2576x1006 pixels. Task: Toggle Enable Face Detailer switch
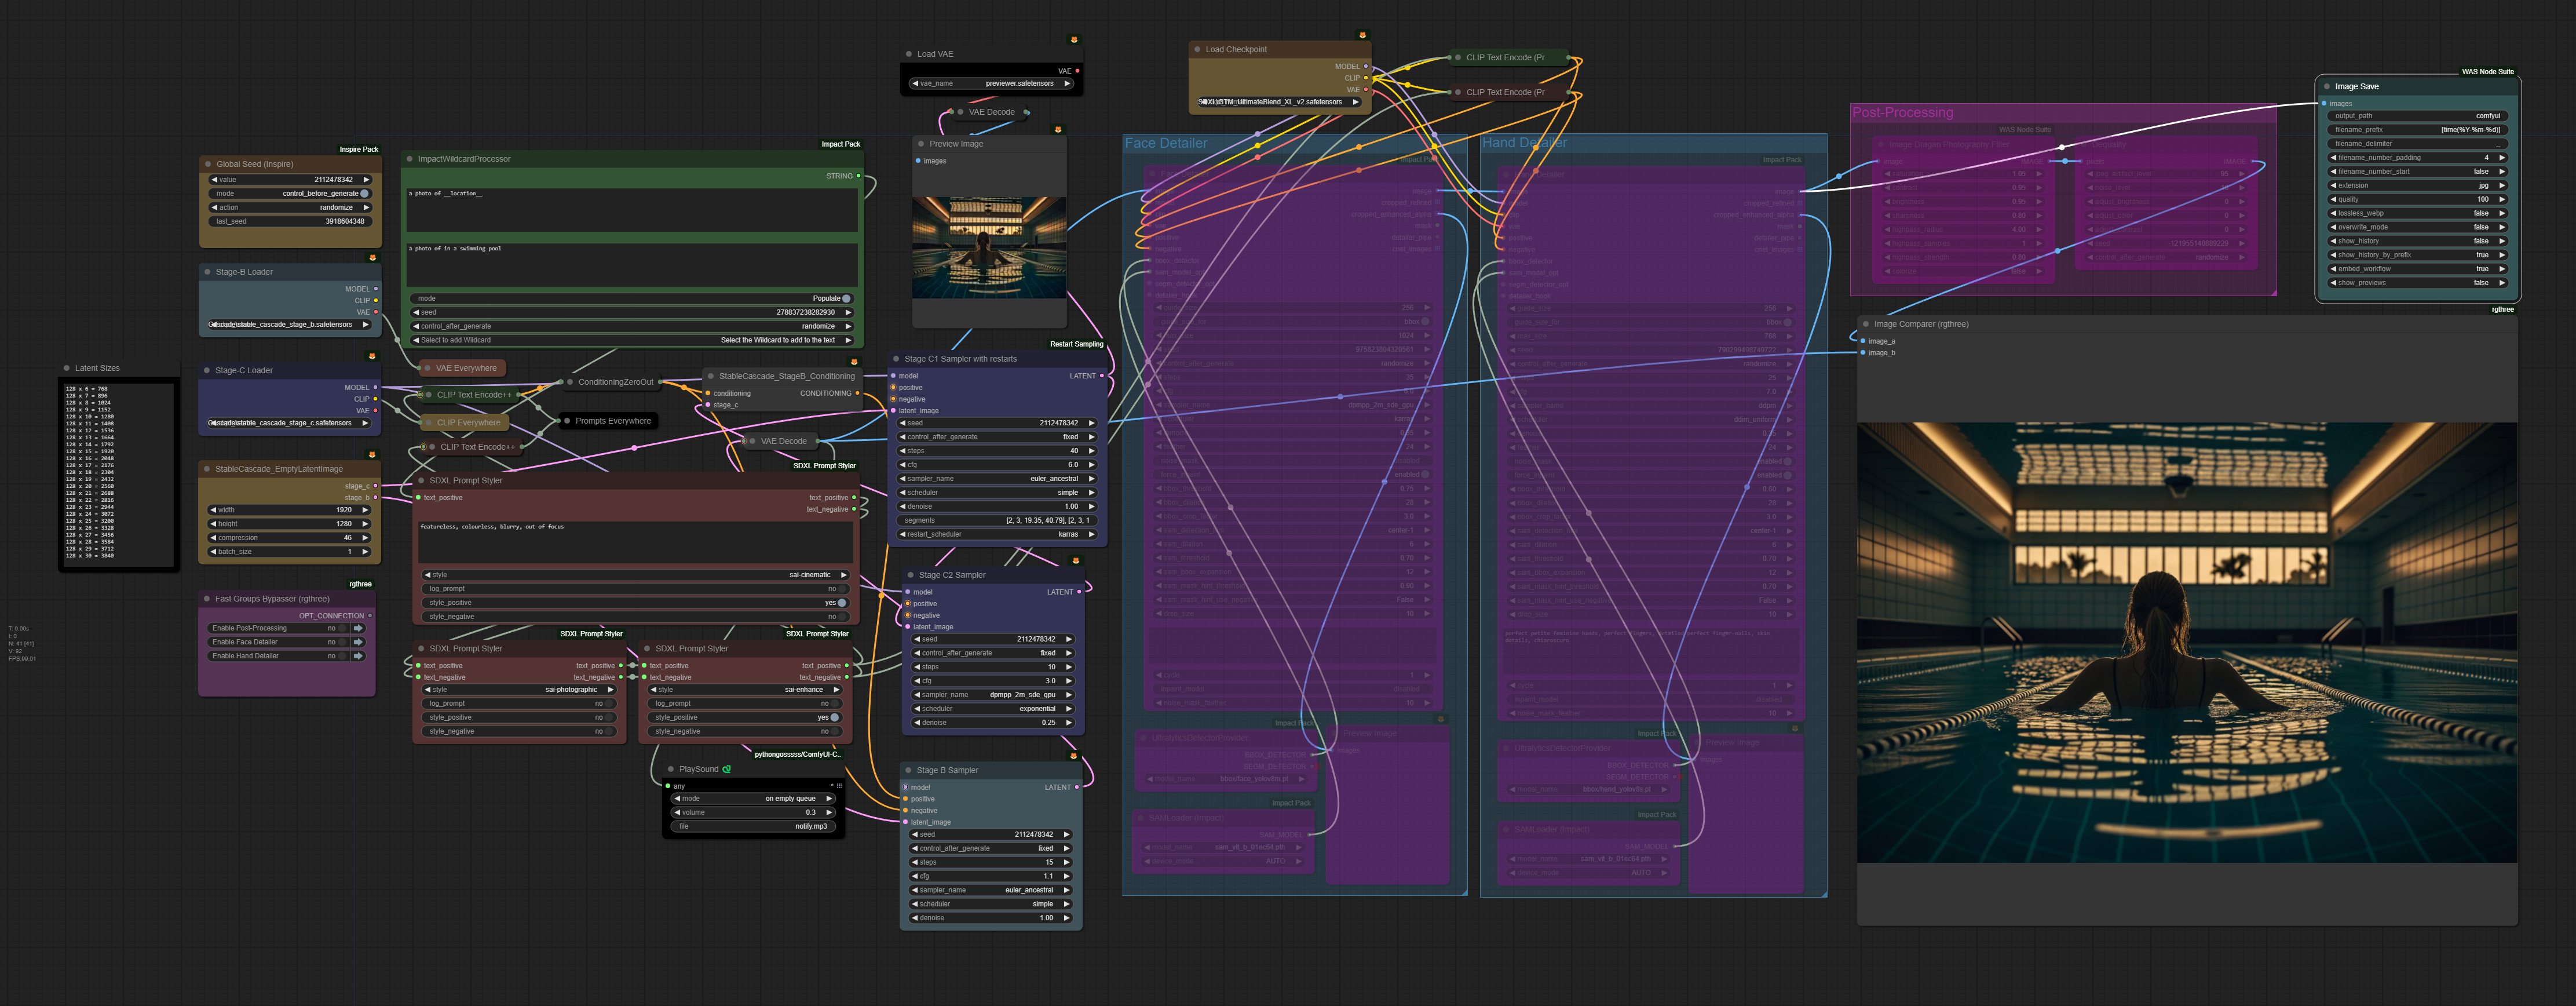tap(342, 642)
